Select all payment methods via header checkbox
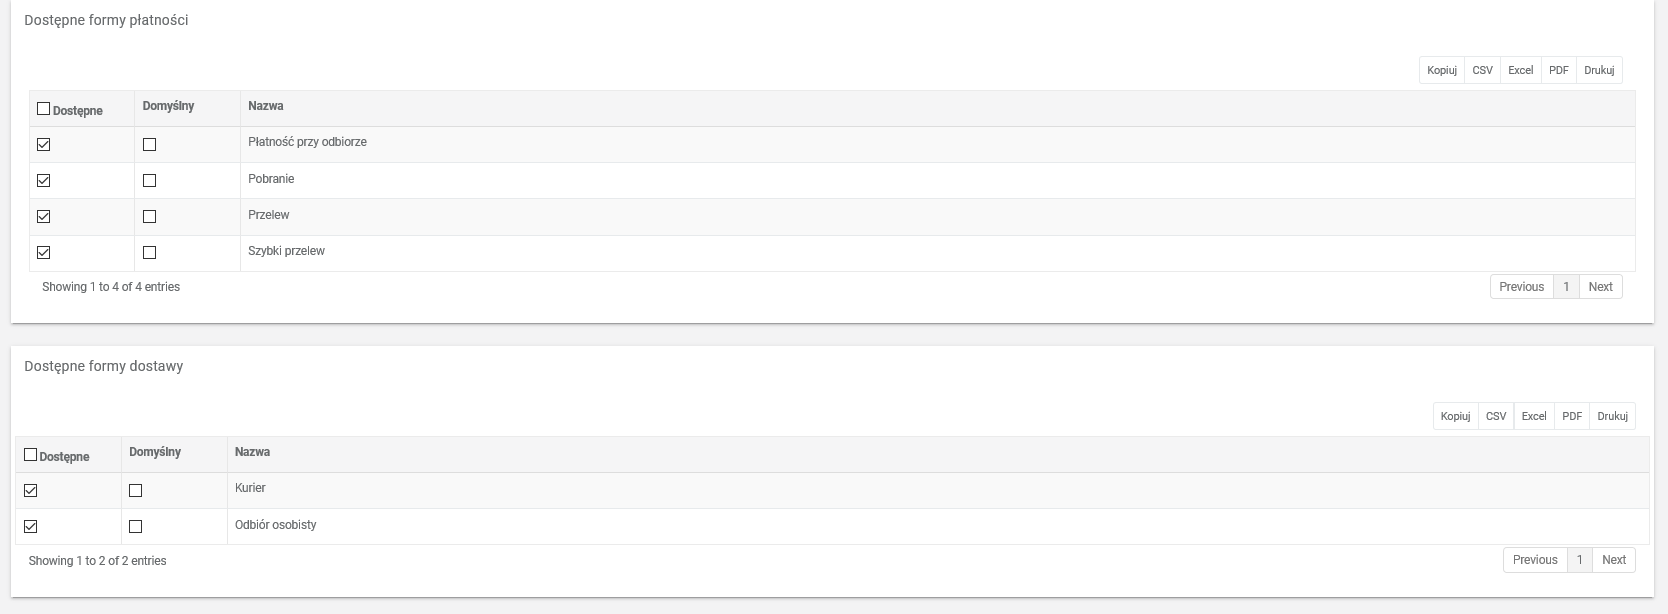Viewport: 1668px width, 614px height. [43, 109]
